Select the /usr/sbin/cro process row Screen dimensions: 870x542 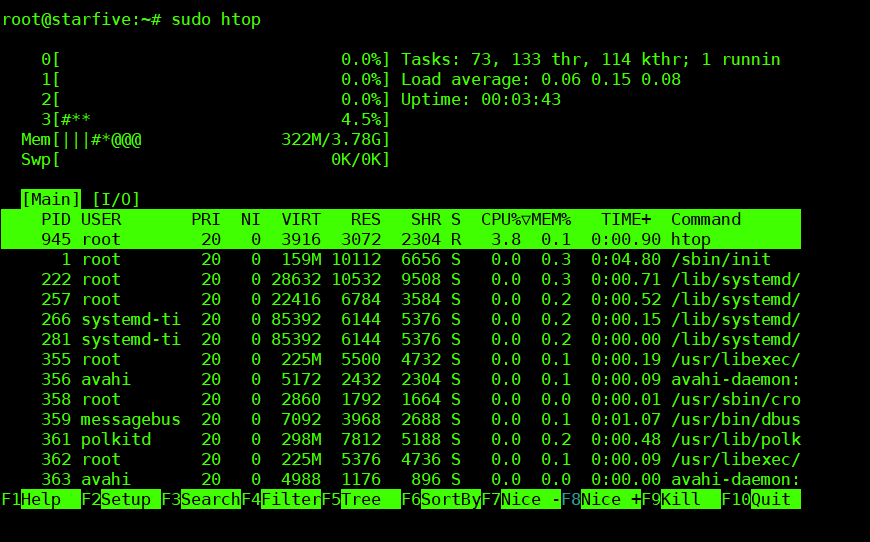click(x=401, y=399)
